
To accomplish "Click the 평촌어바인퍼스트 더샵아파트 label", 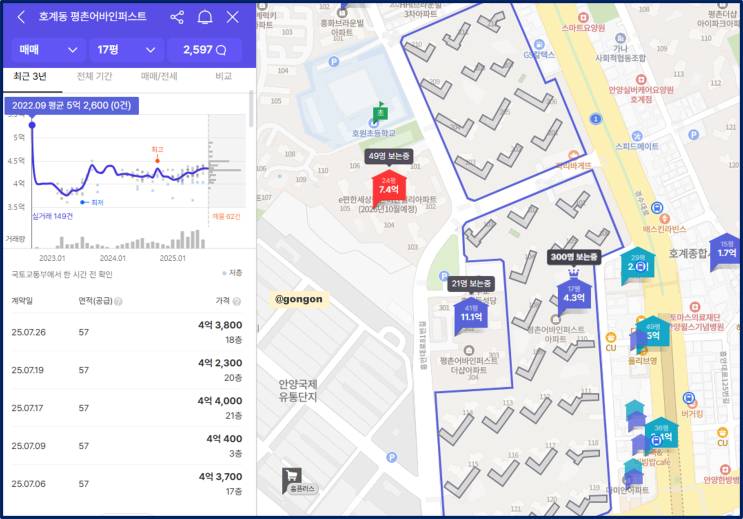I will tap(468, 365).
